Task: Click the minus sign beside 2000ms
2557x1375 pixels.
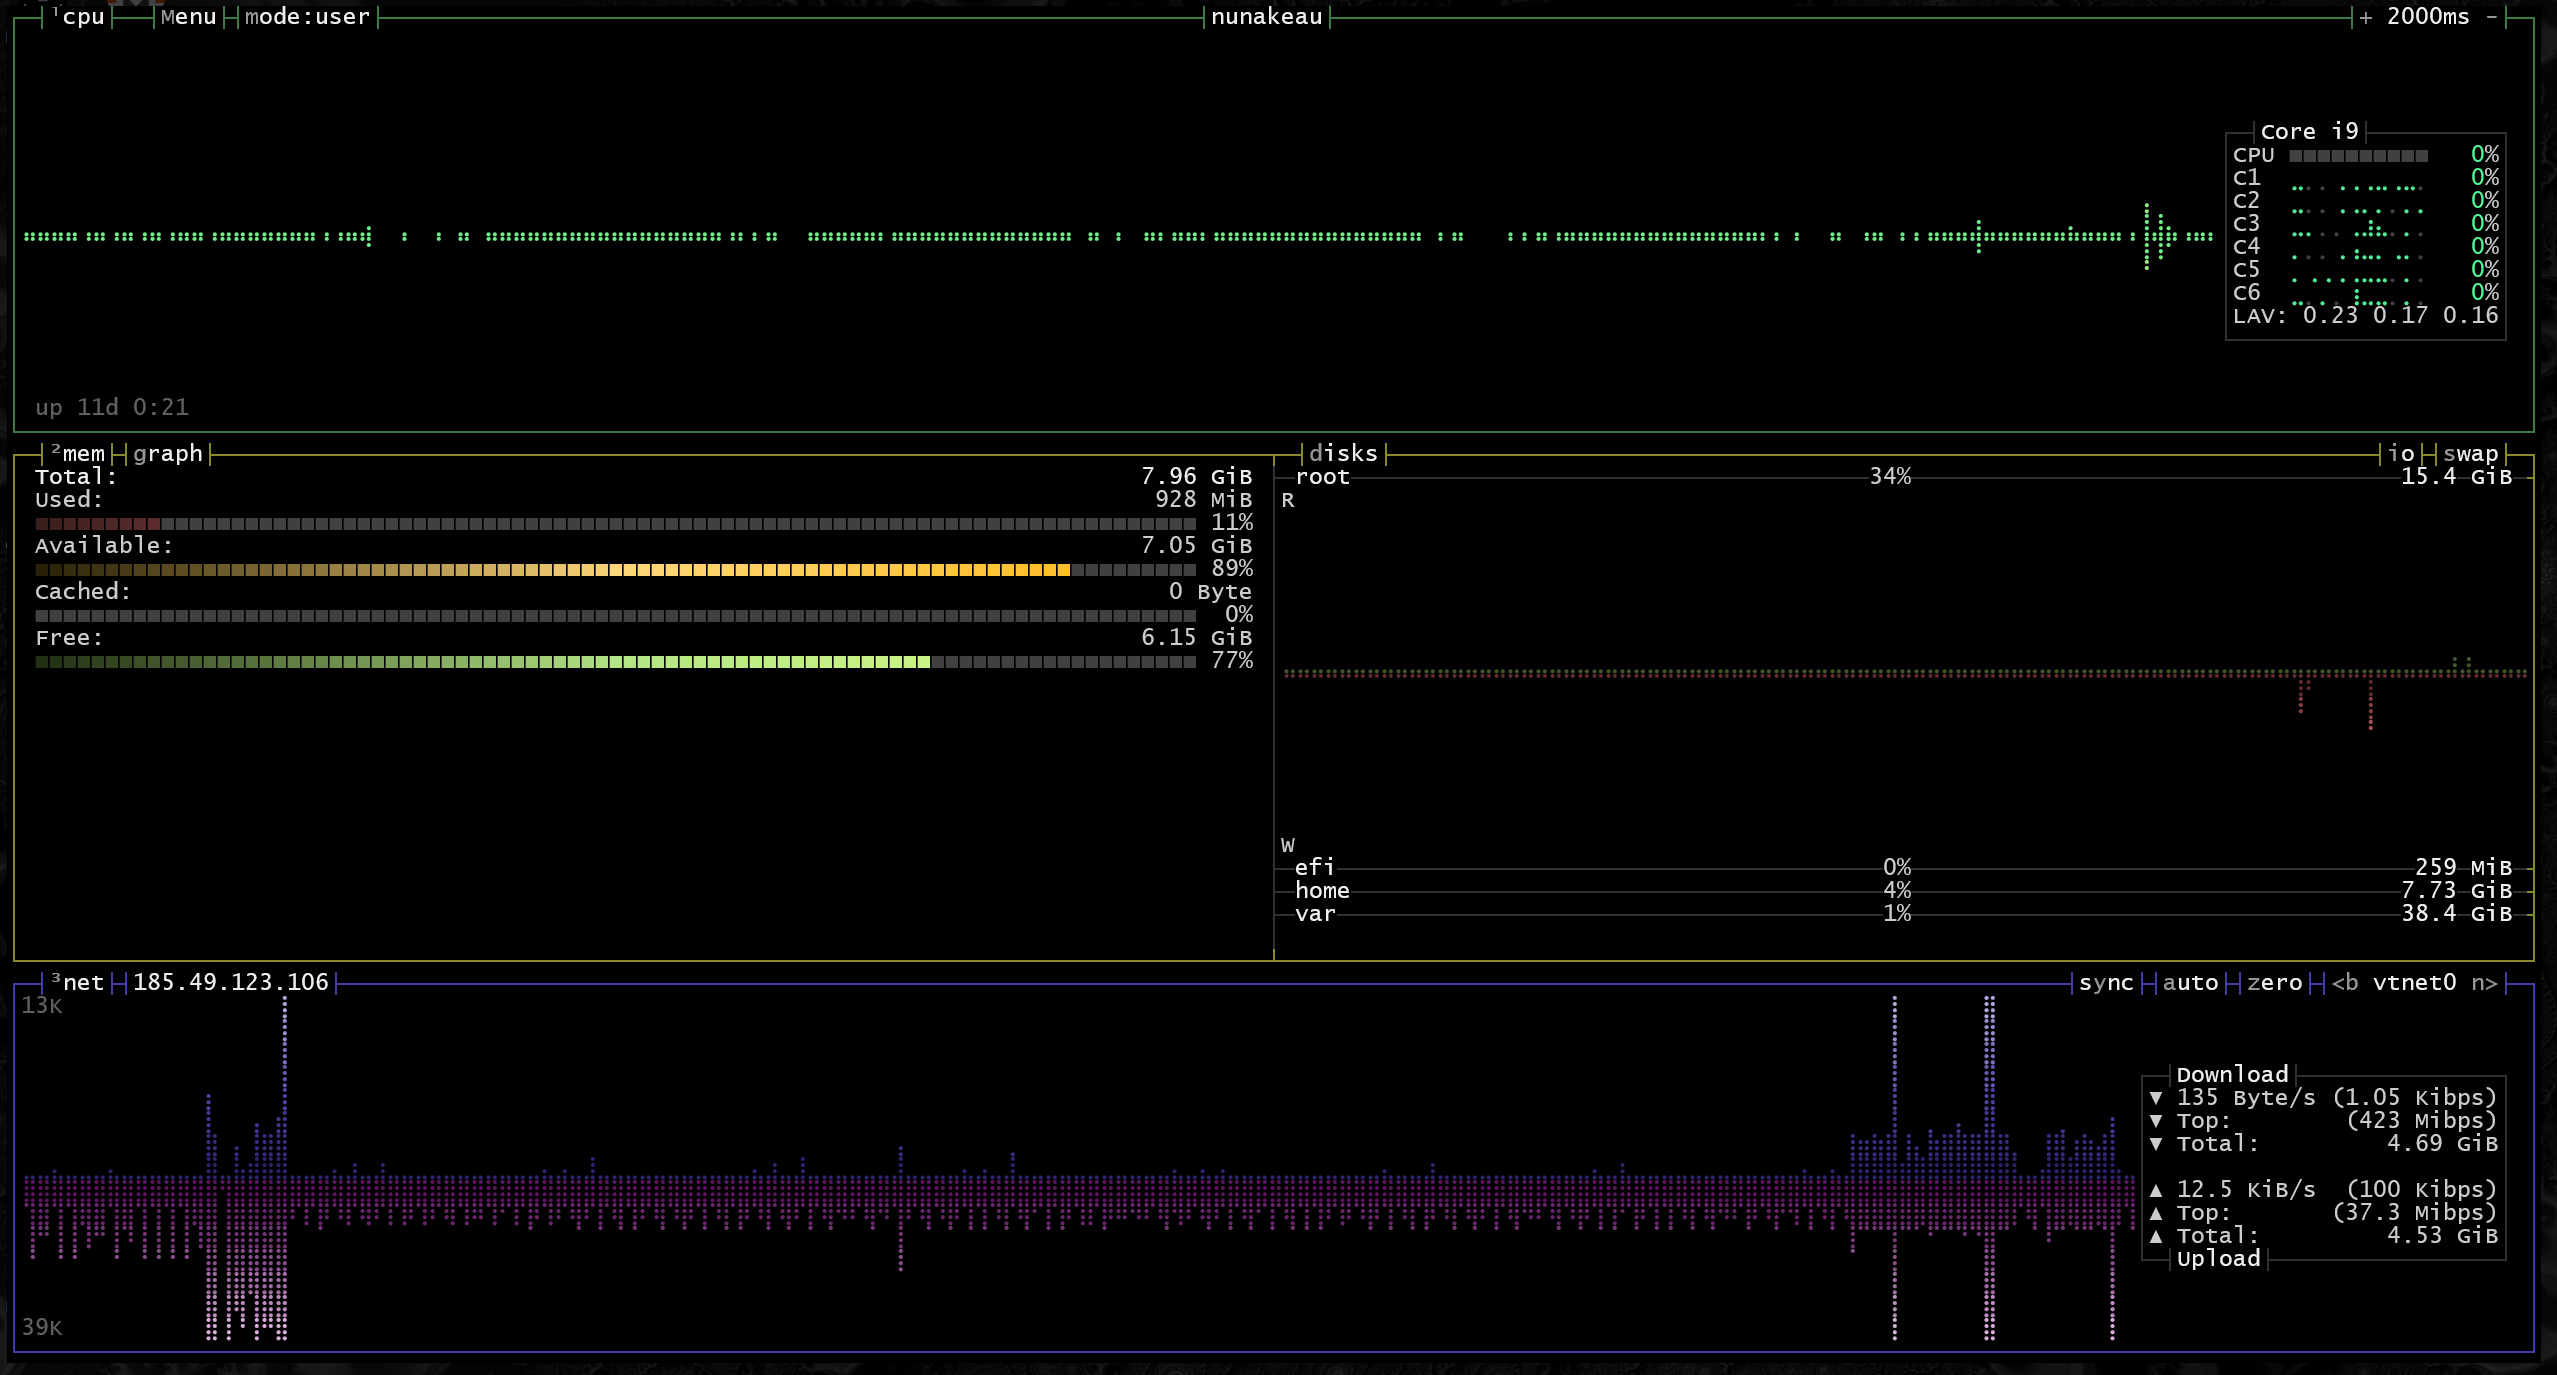Action: click(2492, 17)
